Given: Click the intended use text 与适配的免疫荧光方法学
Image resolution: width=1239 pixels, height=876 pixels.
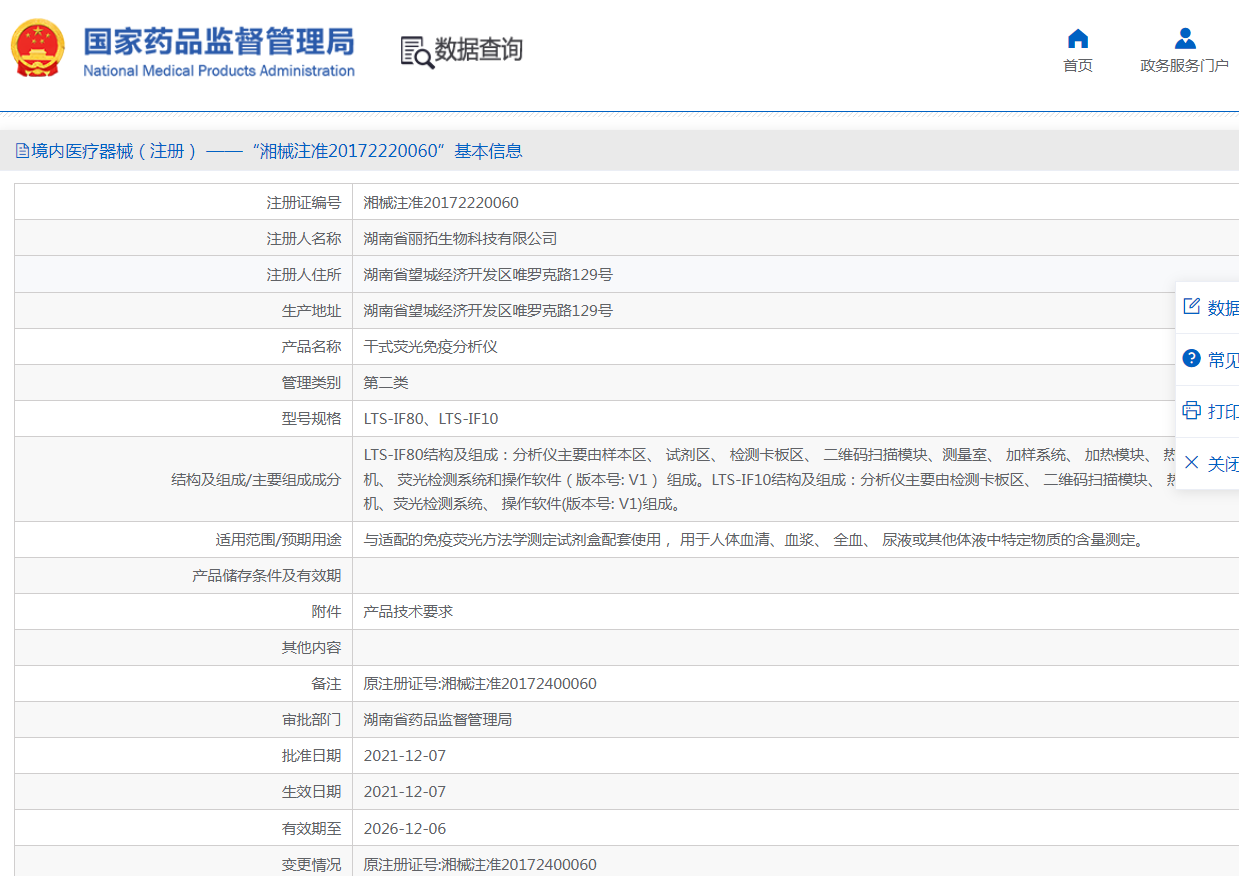Looking at the screenshot, I should click(x=753, y=540).
